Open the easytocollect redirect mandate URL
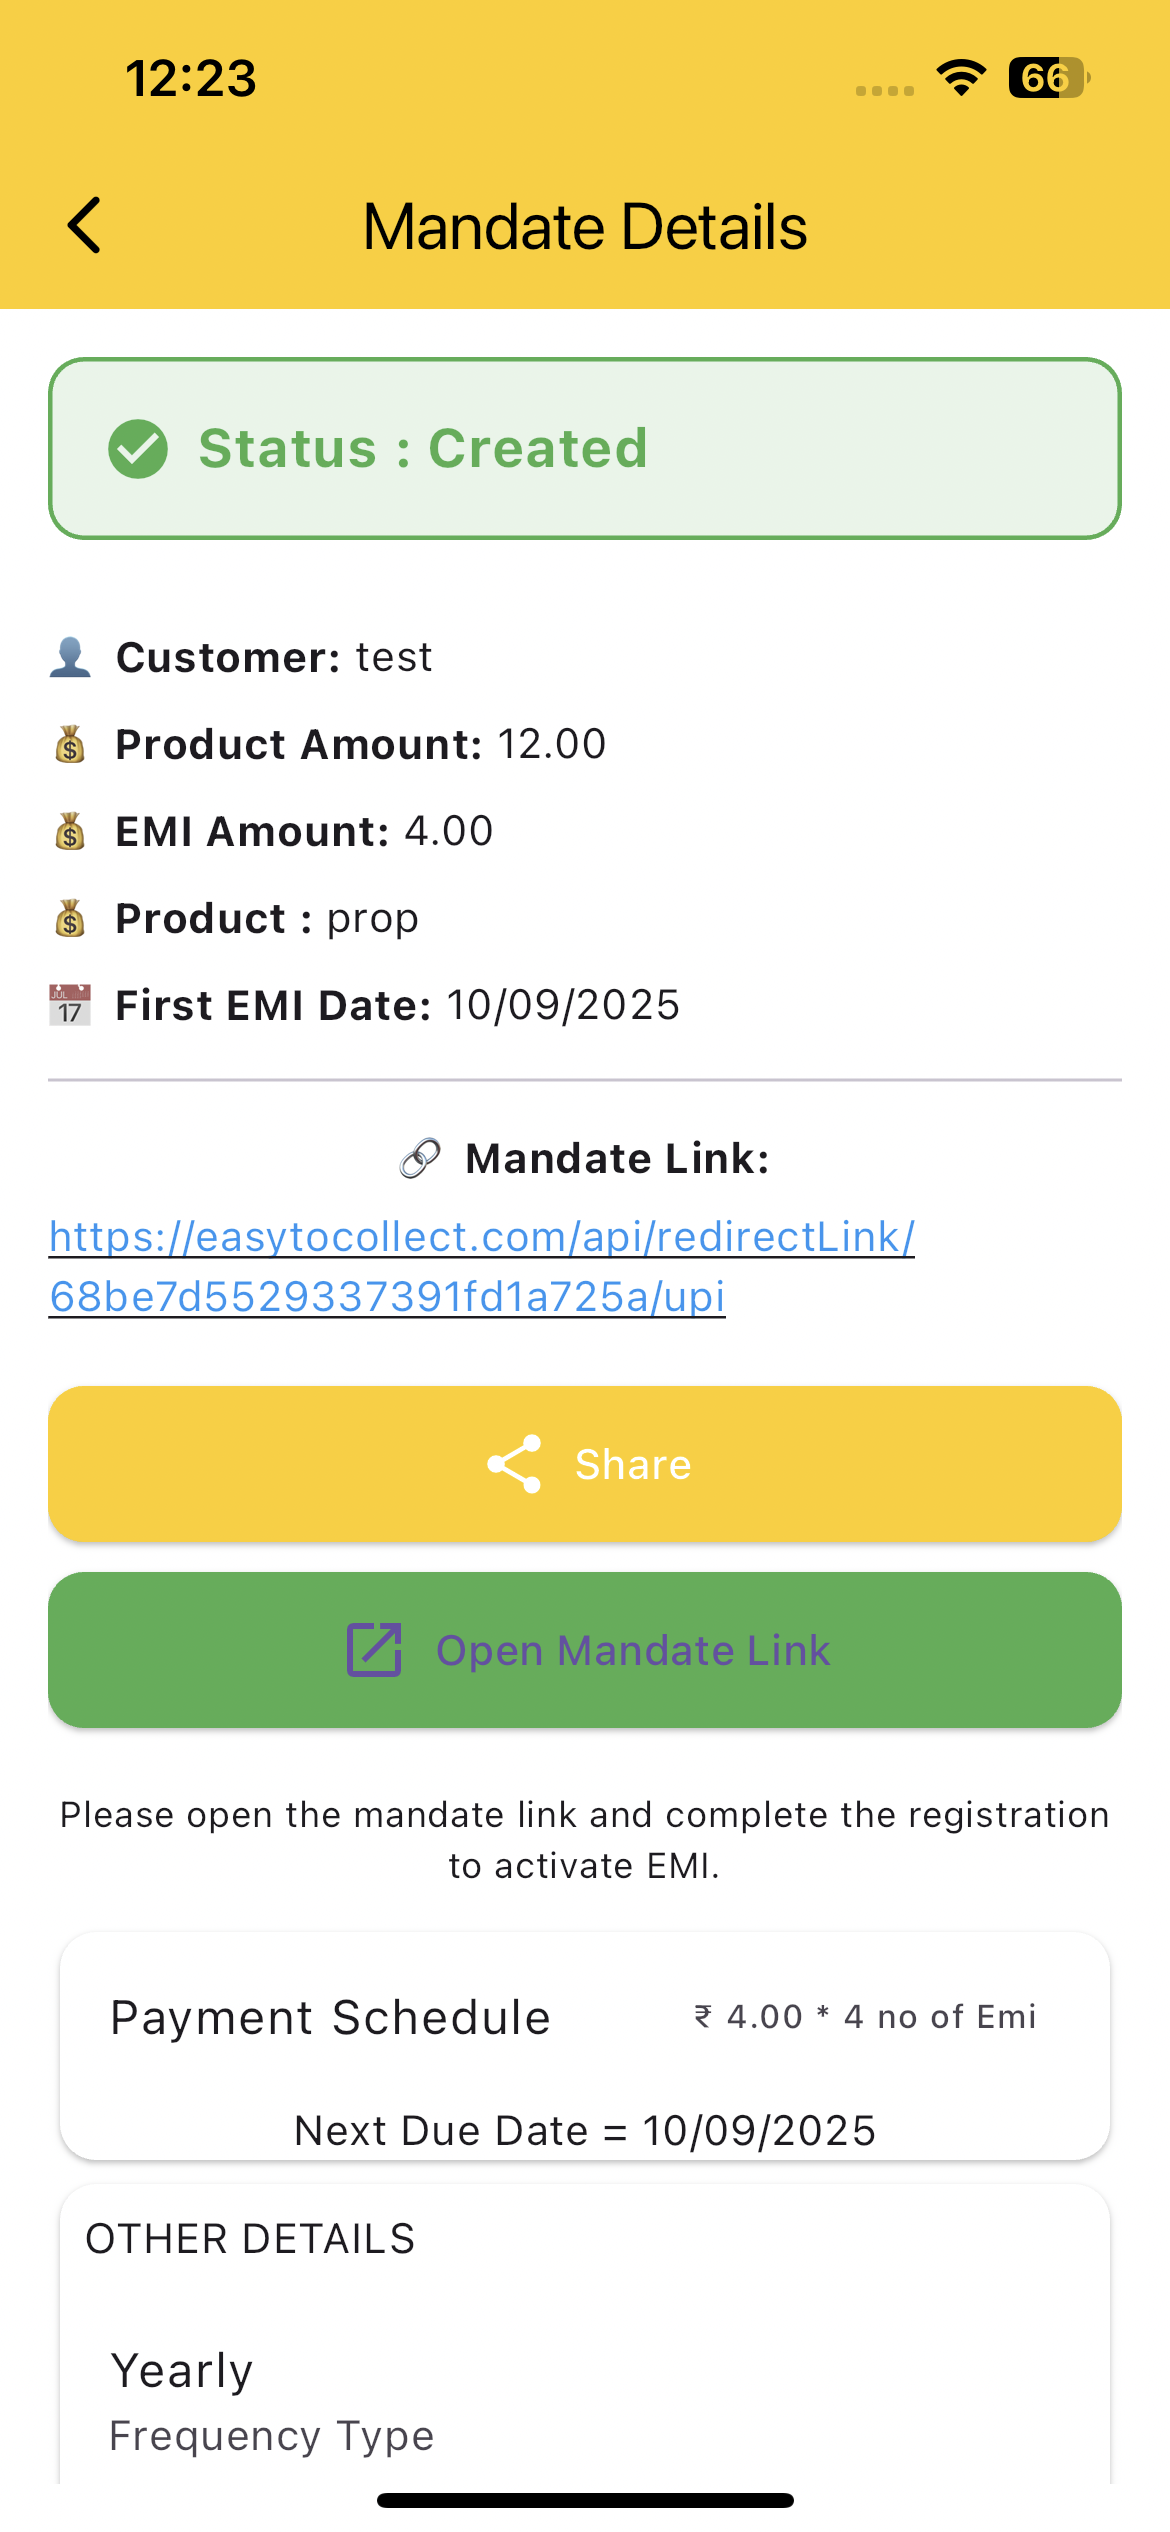 point(482,1266)
